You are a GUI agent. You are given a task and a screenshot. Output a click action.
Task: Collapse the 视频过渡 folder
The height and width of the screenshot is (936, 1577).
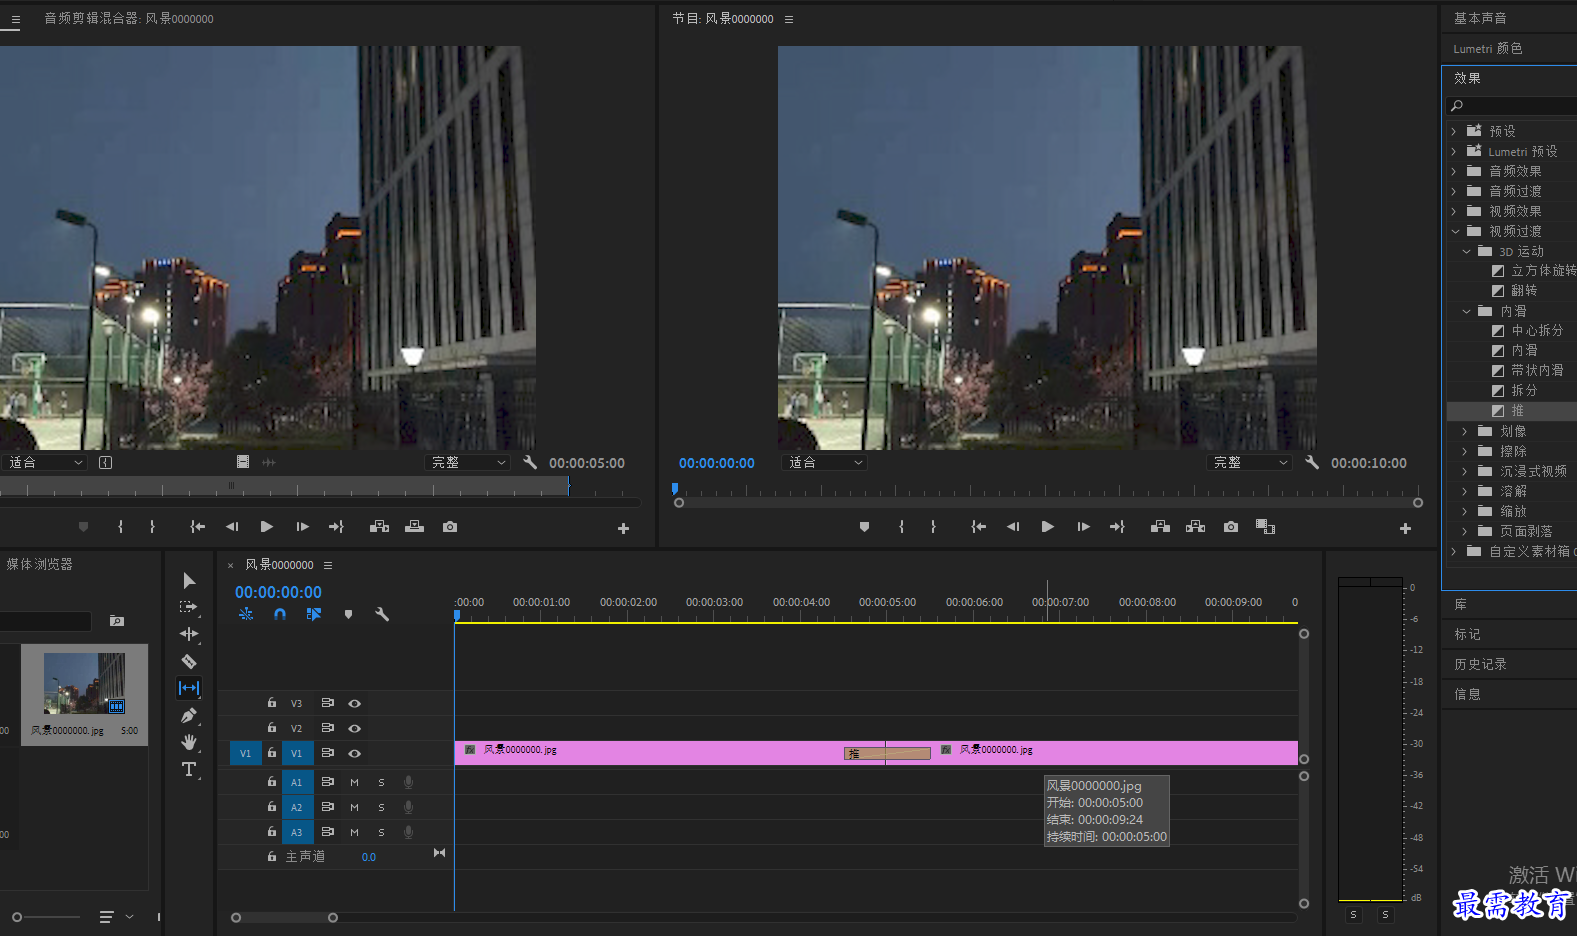point(1455,231)
